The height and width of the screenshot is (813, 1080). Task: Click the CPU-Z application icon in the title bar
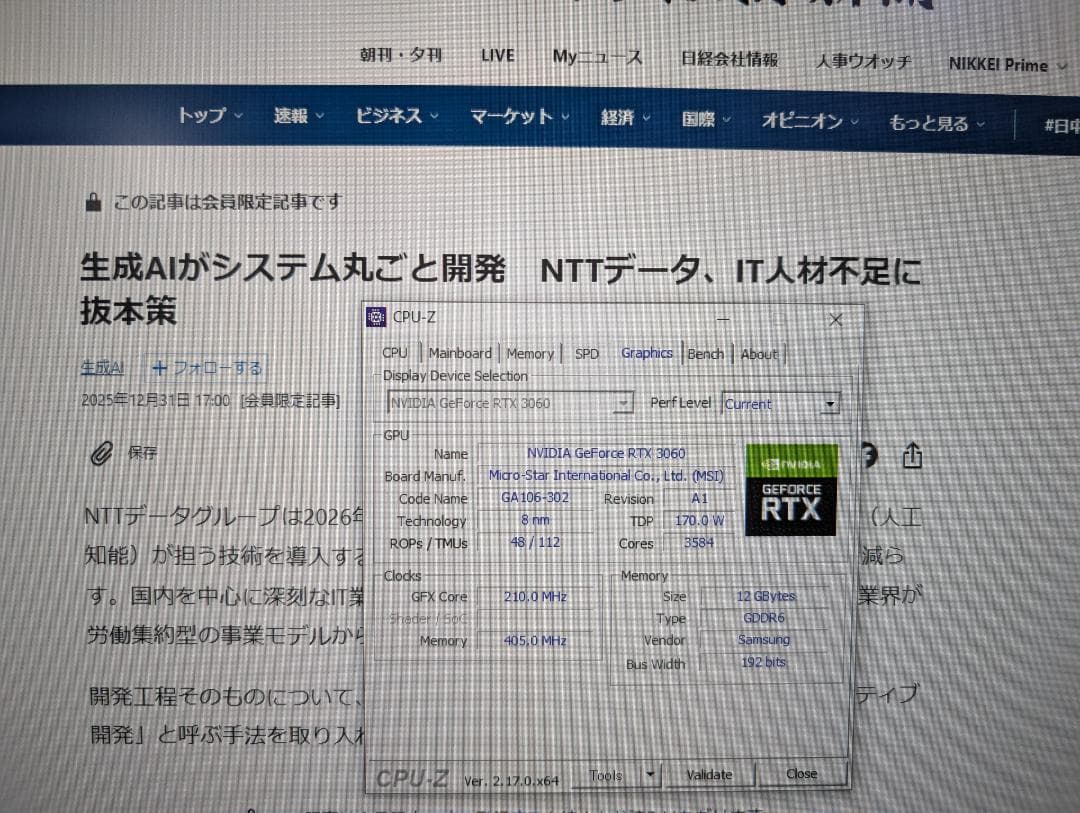375,317
